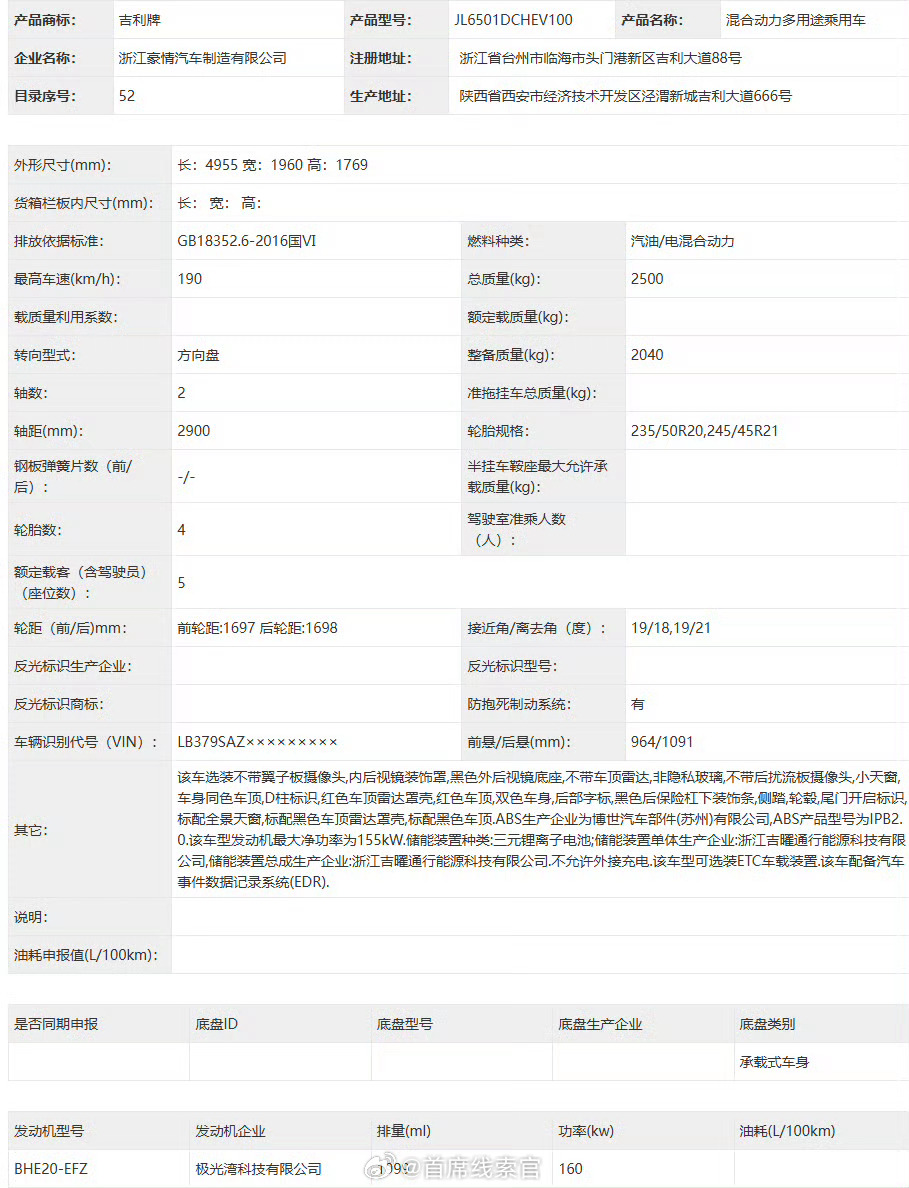Select the registered address in 台州市临海市
Image resolution: width=909 pixels, height=1188 pixels.
pos(601,58)
